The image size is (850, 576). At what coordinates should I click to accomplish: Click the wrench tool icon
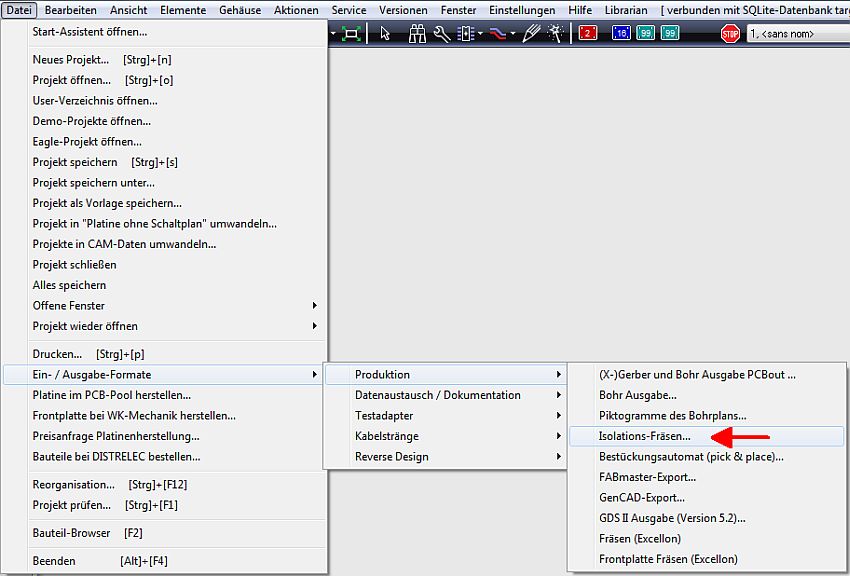click(441, 33)
